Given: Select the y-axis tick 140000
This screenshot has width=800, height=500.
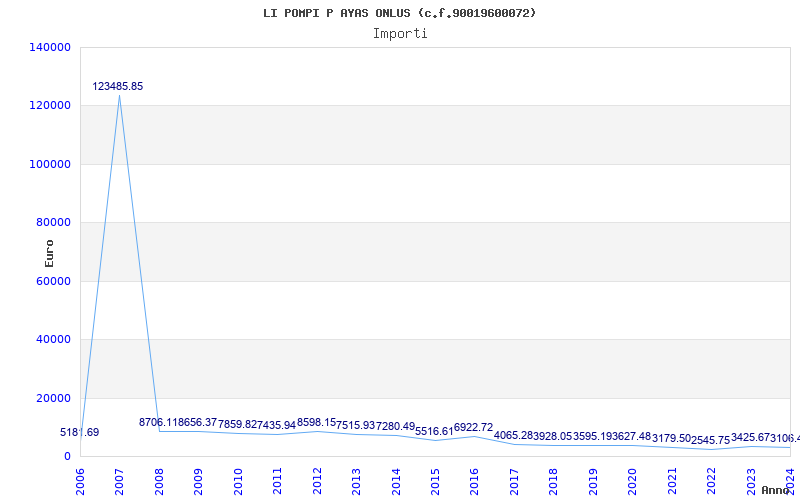Looking at the screenshot, I should (50, 47).
